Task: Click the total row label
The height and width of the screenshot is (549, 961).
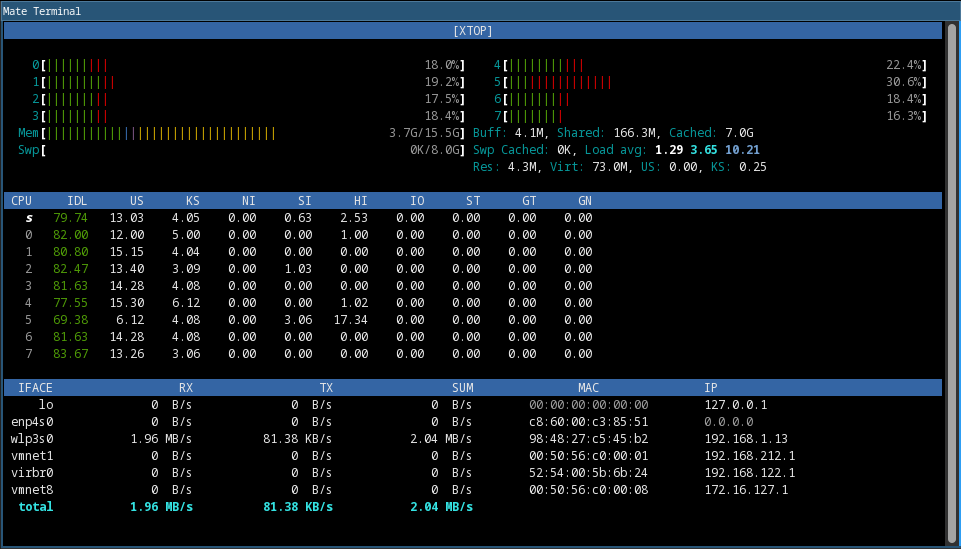Action: [x=36, y=507]
